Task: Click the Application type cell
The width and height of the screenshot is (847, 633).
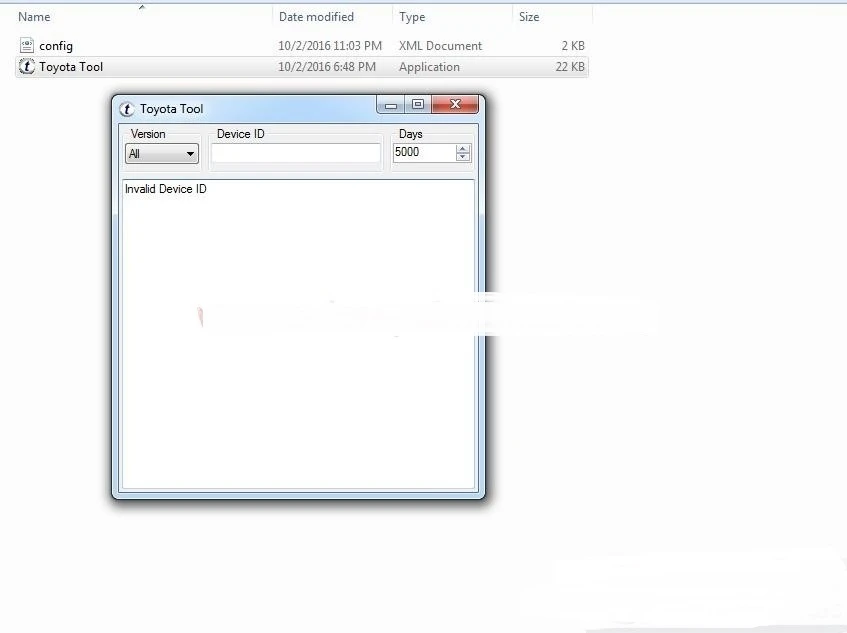Action: click(x=429, y=67)
